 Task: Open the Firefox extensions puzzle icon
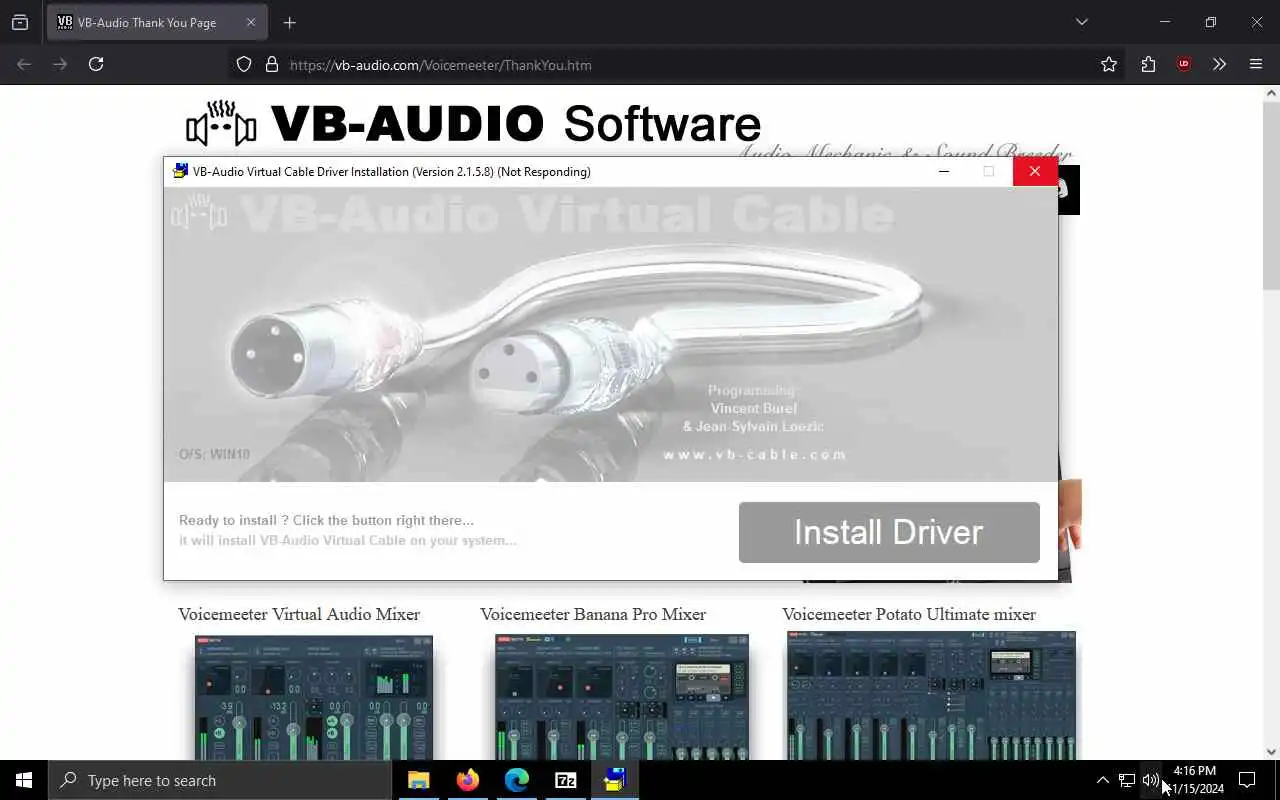pos(1148,64)
